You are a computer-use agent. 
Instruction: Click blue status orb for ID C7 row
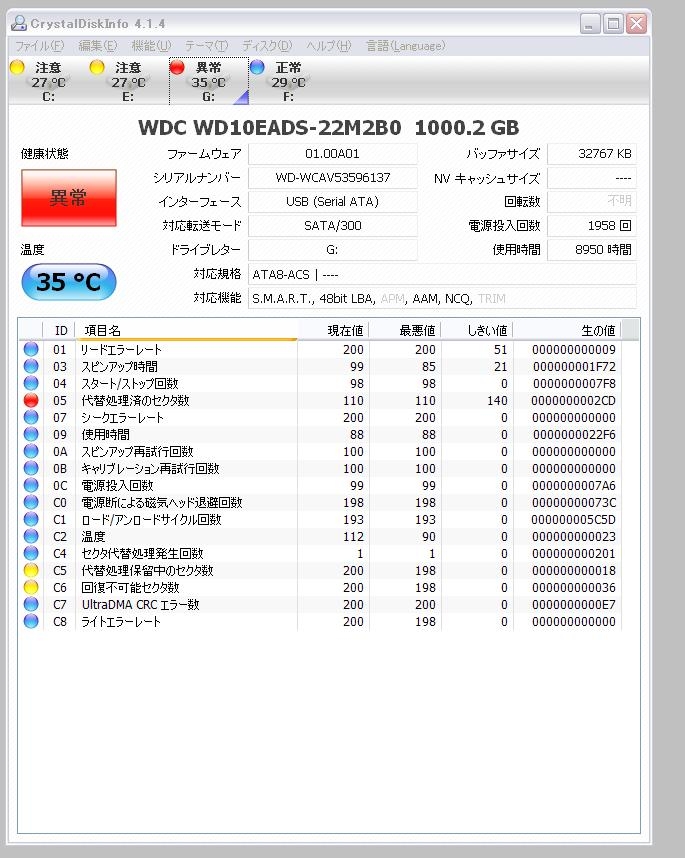tap(31, 604)
